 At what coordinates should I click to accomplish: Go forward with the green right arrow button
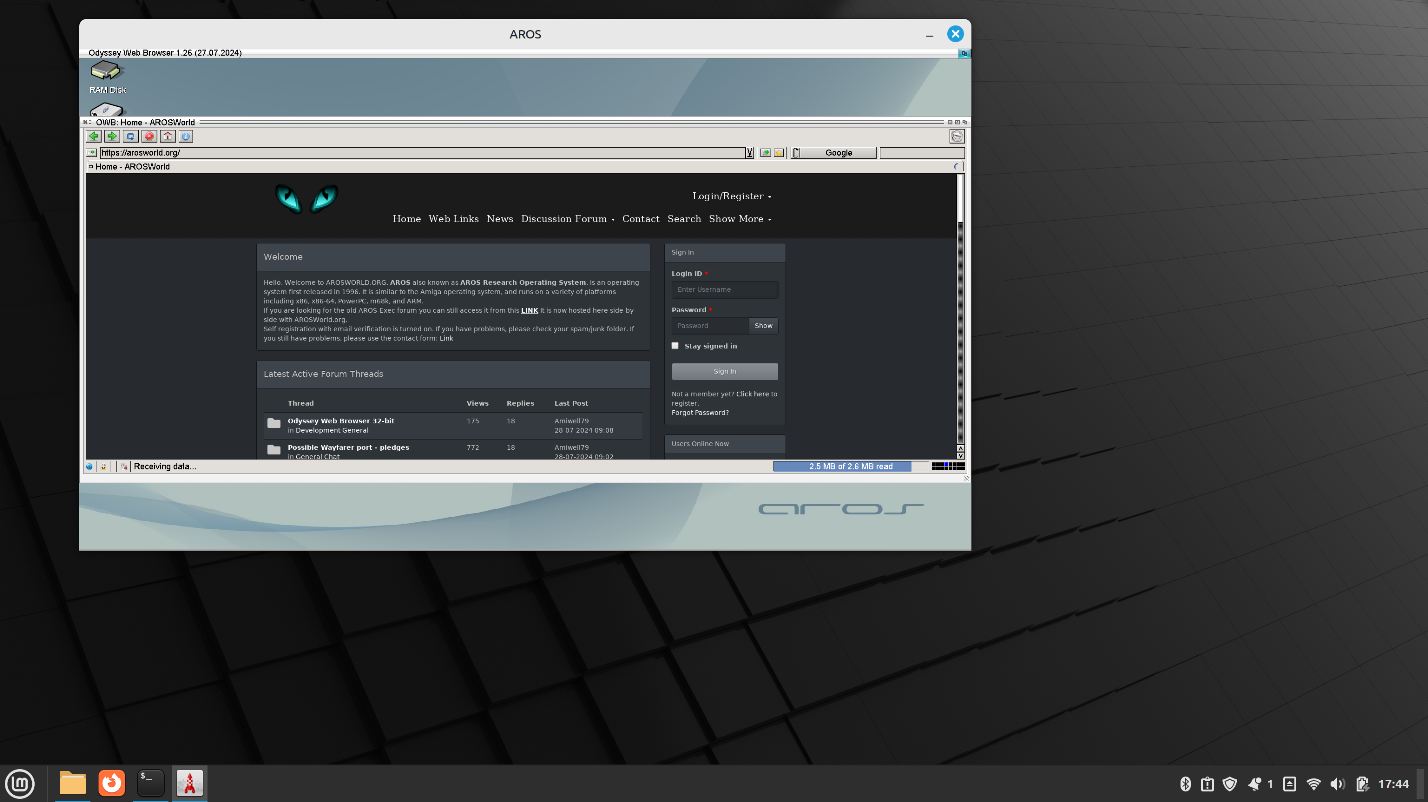tap(112, 136)
